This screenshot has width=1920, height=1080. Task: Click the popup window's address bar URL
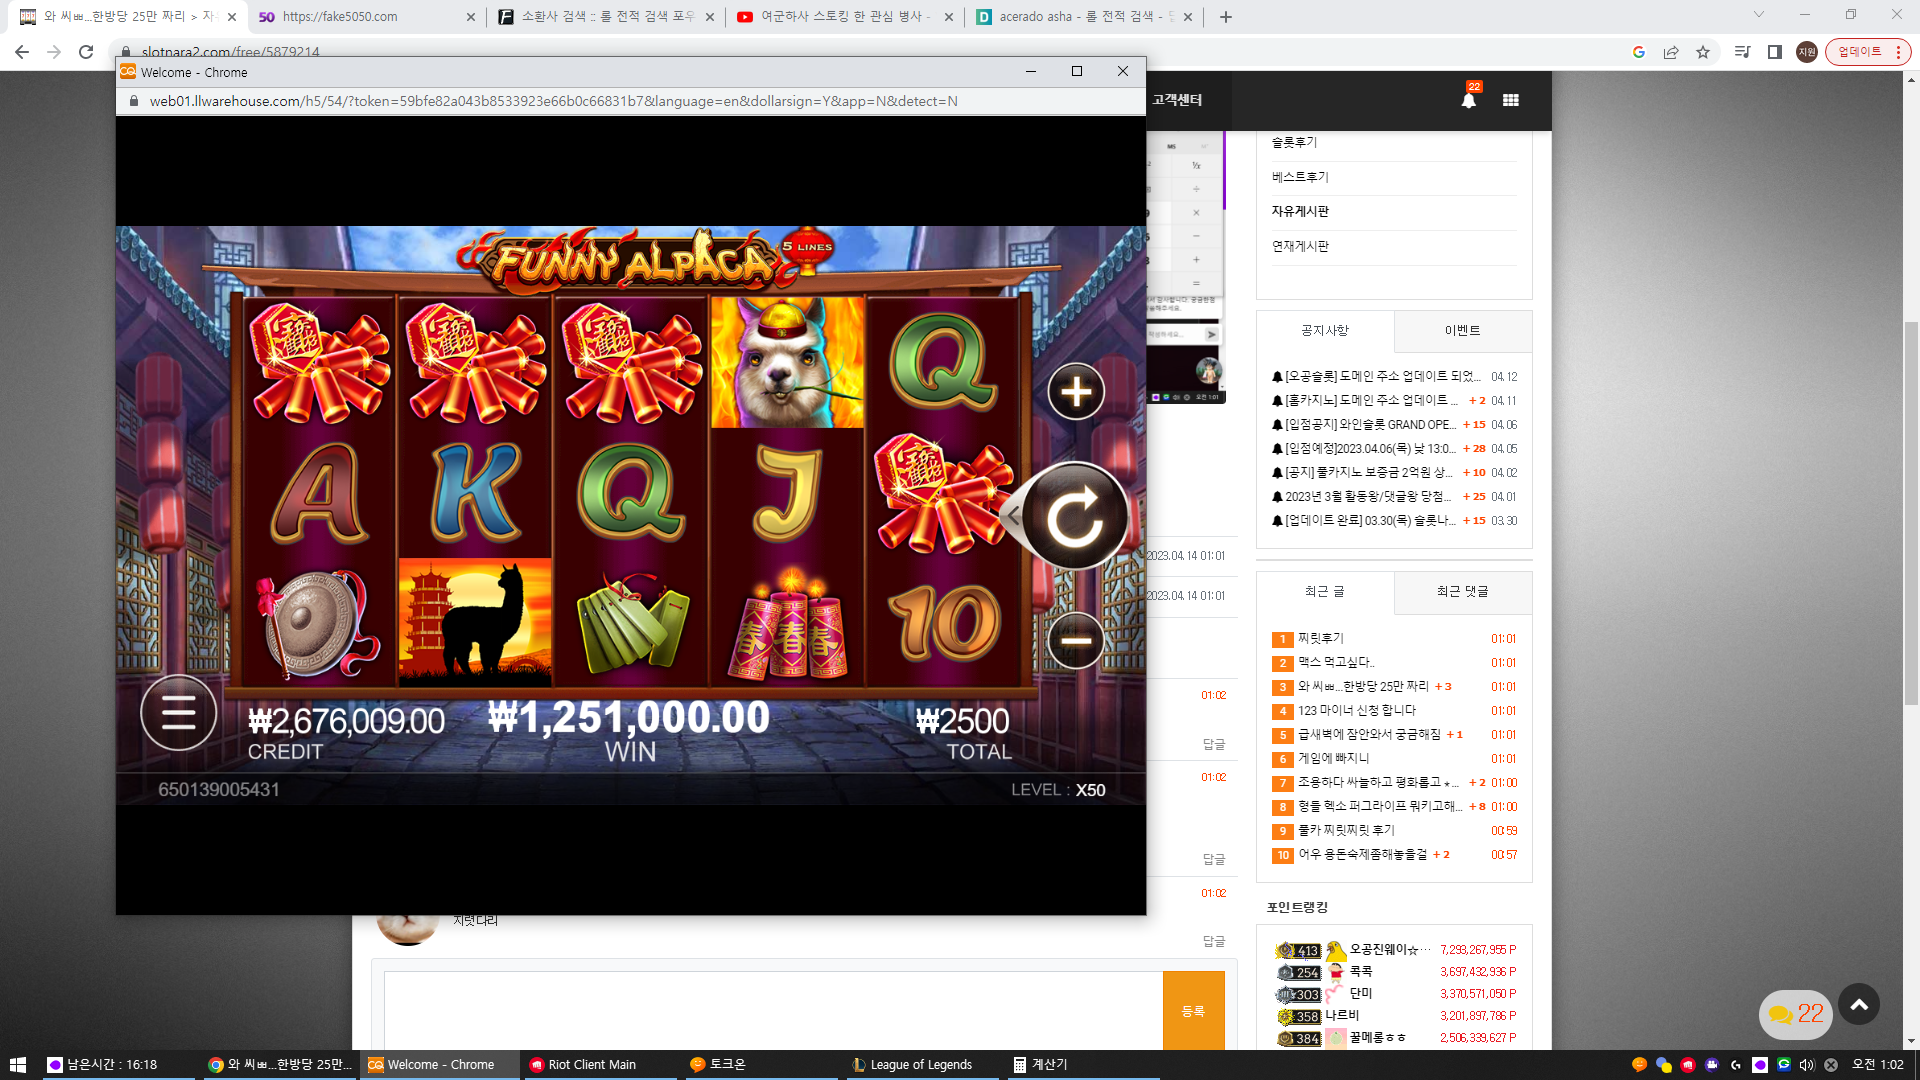(553, 101)
